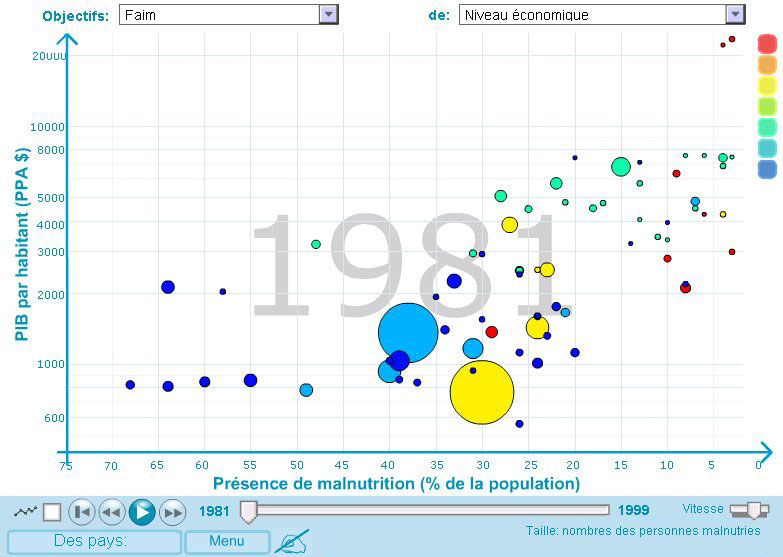Click the hand-writing annotation icon
The height and width of the screenshot is (557, 783).
(x=292, y=542)
